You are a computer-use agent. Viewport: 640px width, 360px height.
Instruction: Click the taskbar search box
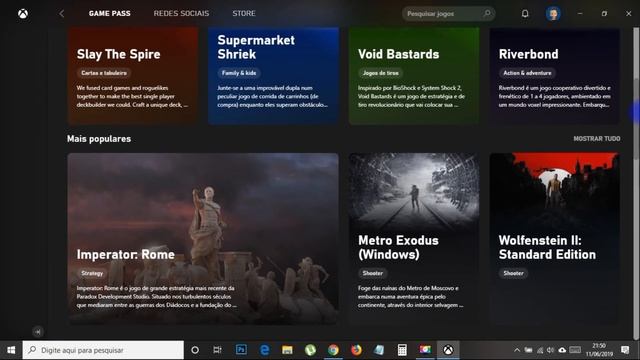(x=103, y=350)
